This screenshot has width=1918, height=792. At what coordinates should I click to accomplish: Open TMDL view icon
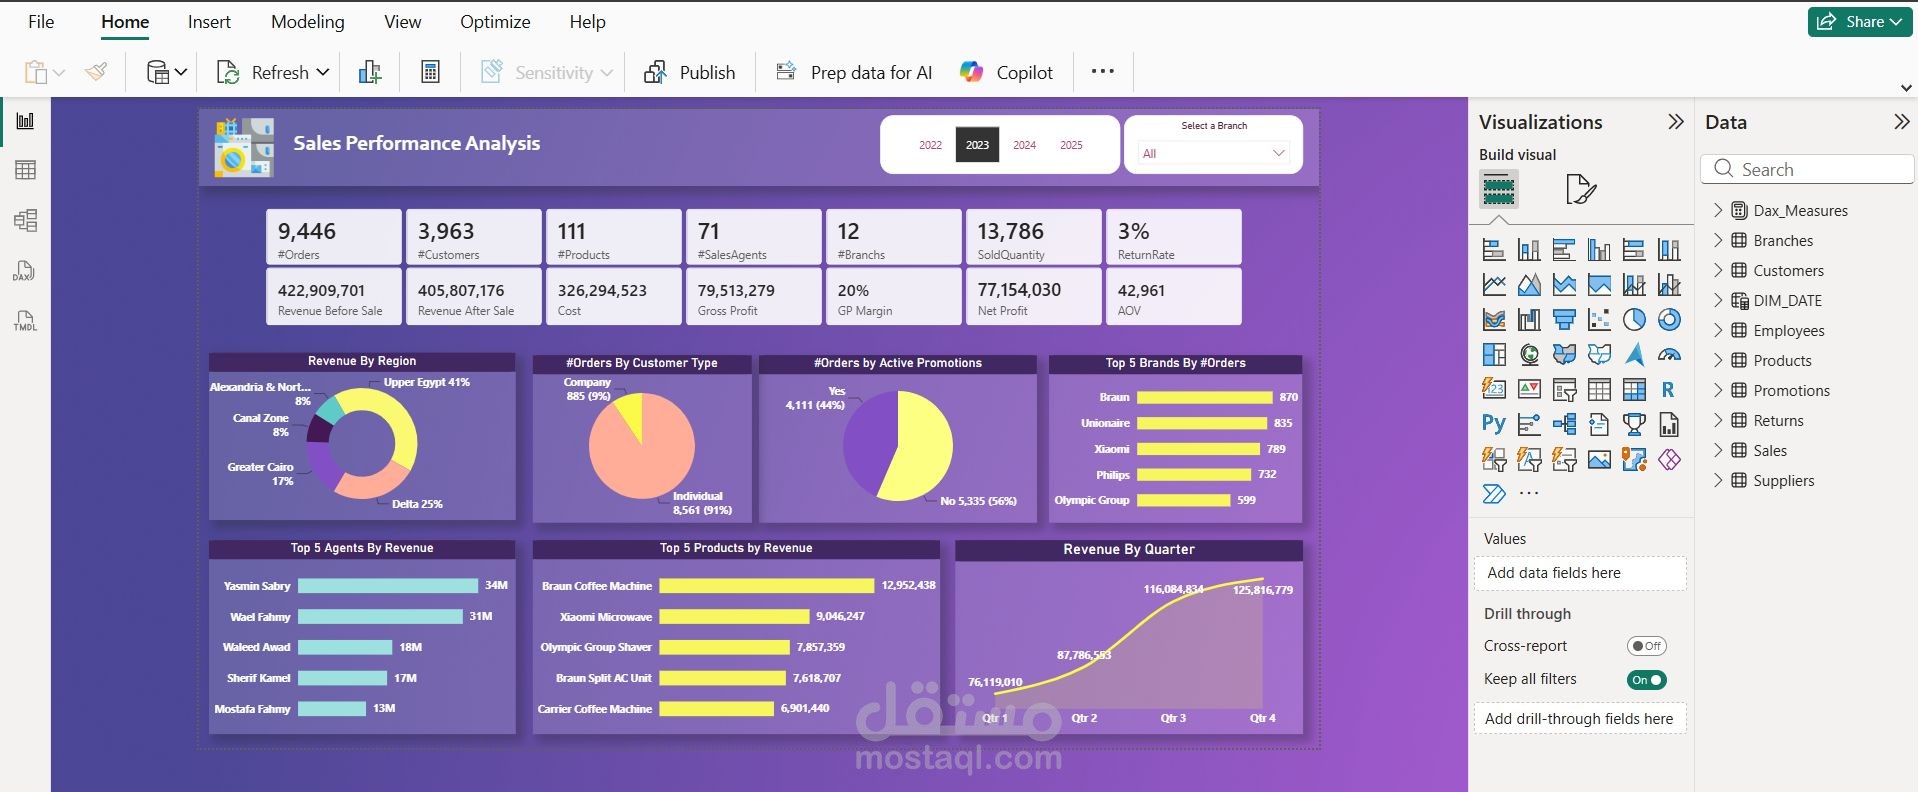point(25,321)
